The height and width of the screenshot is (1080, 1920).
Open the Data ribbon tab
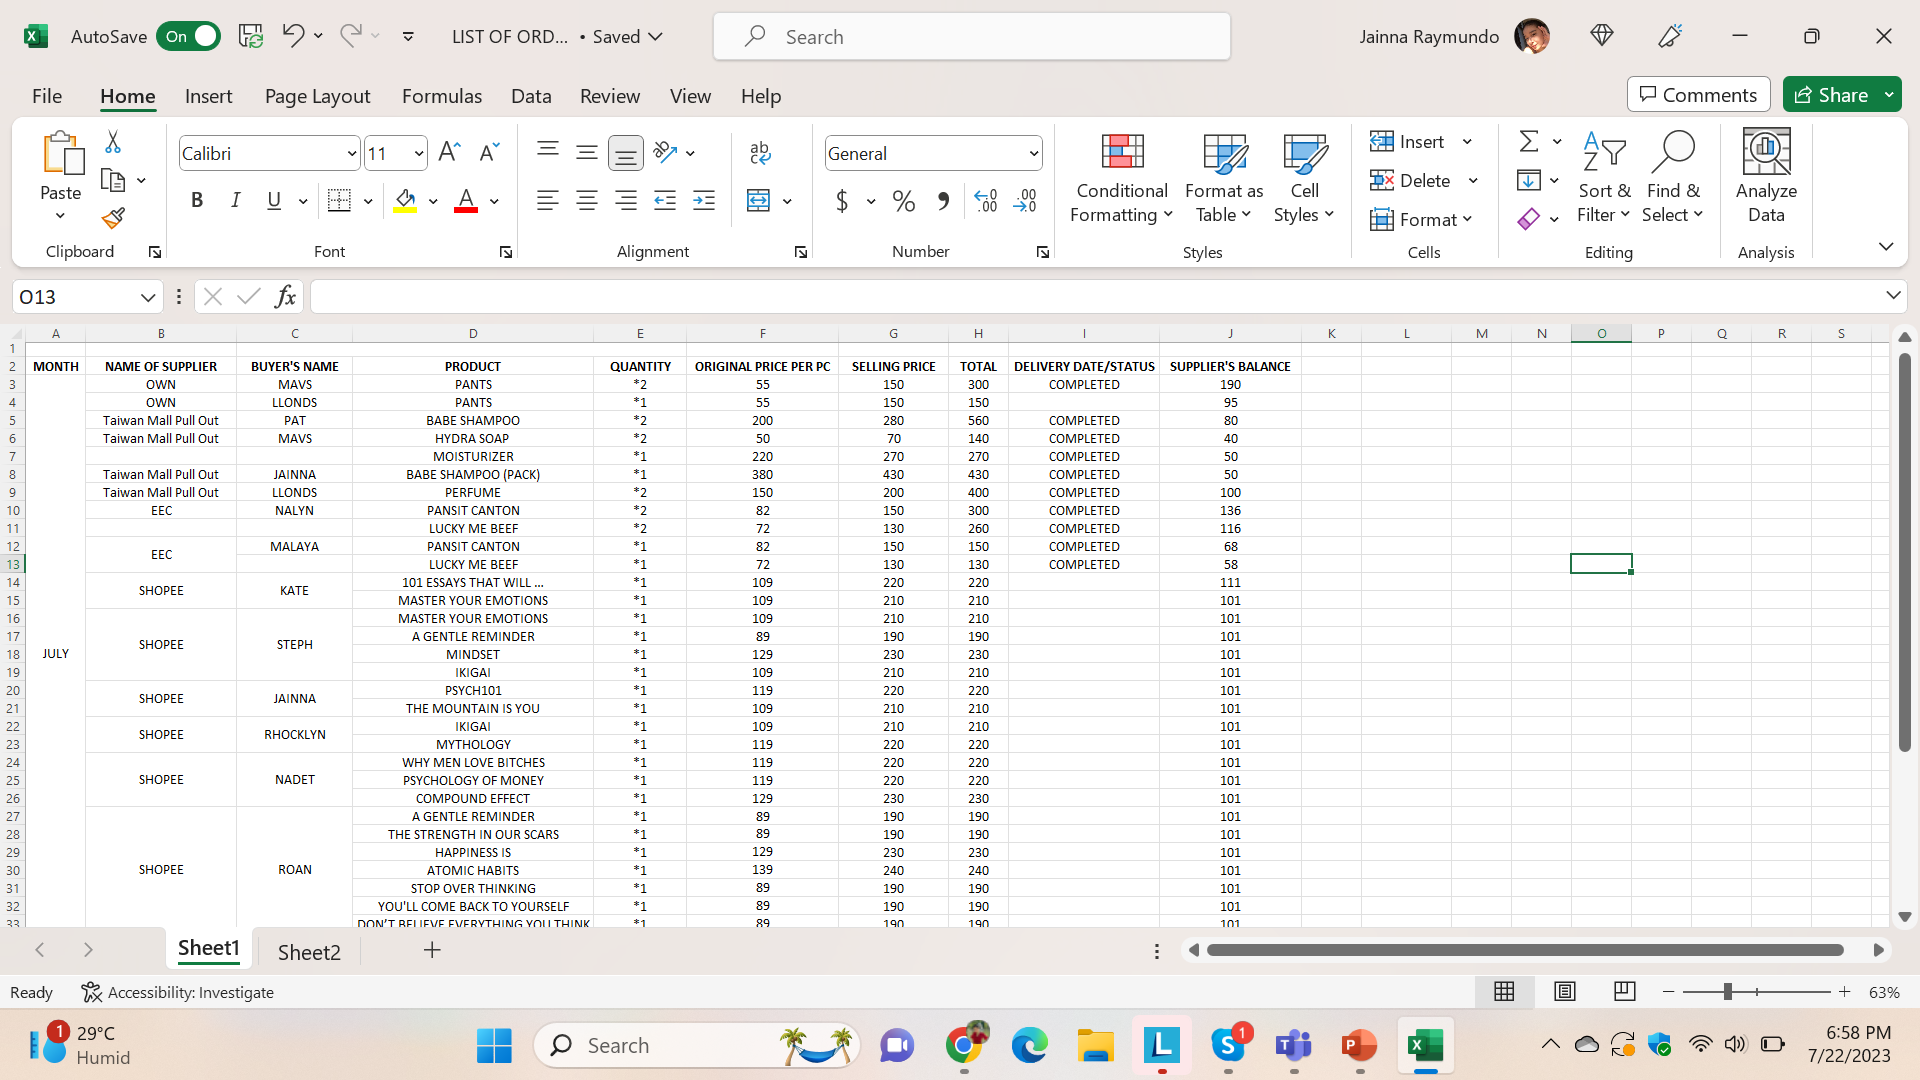click(x=531, y=96)
